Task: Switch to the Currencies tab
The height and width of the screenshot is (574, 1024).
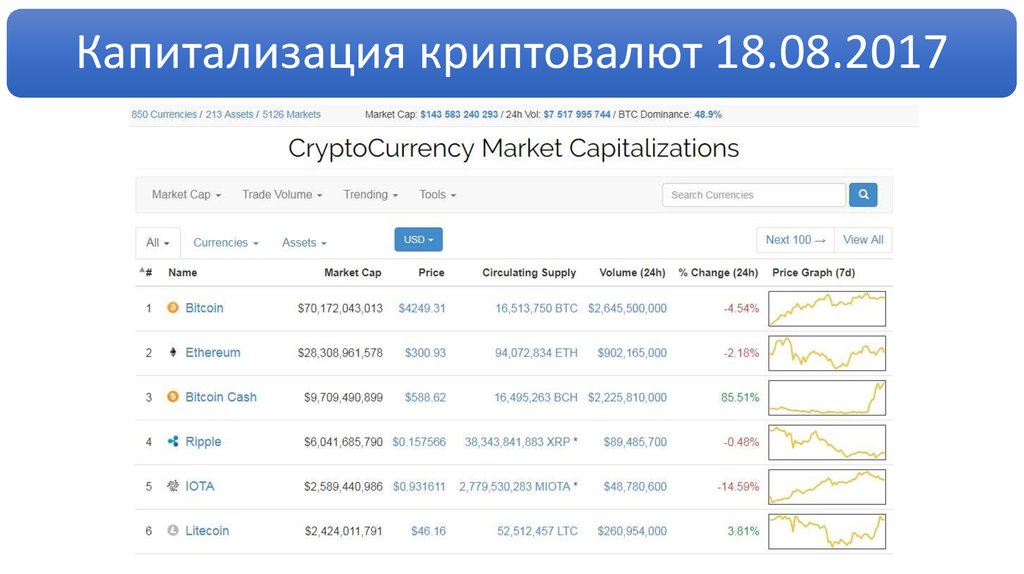Action: point(226,243)
